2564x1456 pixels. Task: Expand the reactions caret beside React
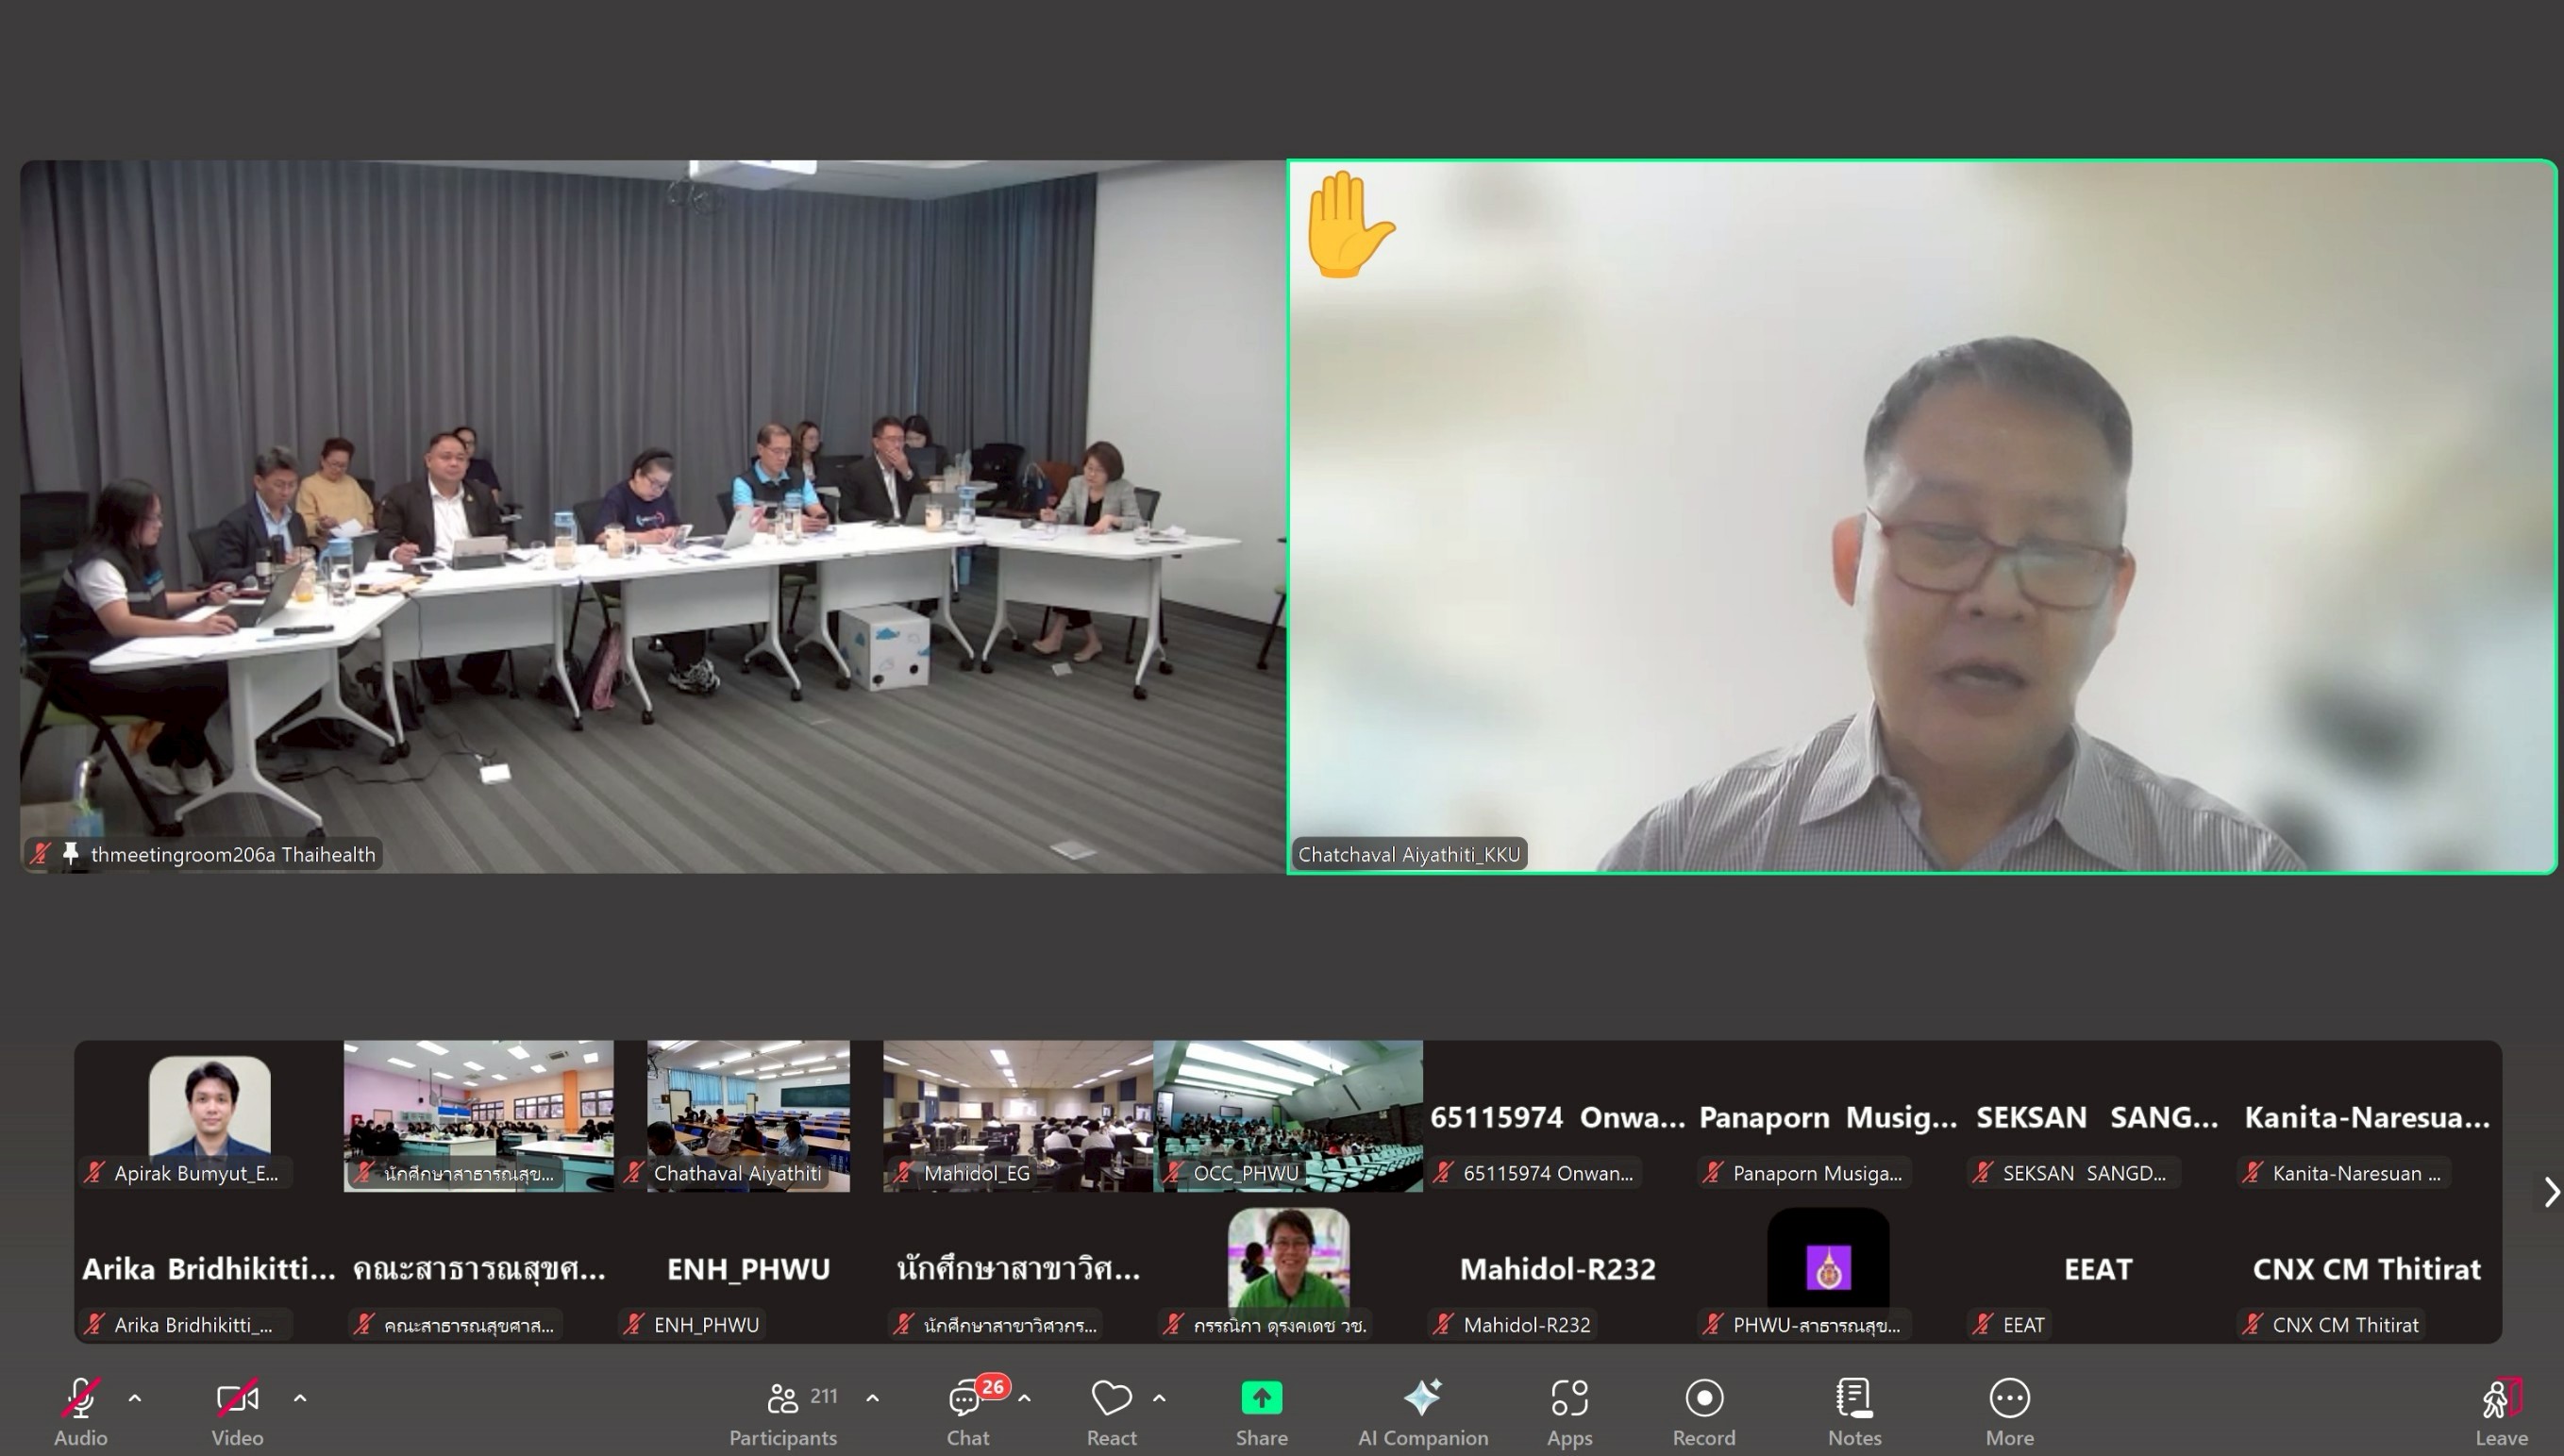coord(1159,1398)
